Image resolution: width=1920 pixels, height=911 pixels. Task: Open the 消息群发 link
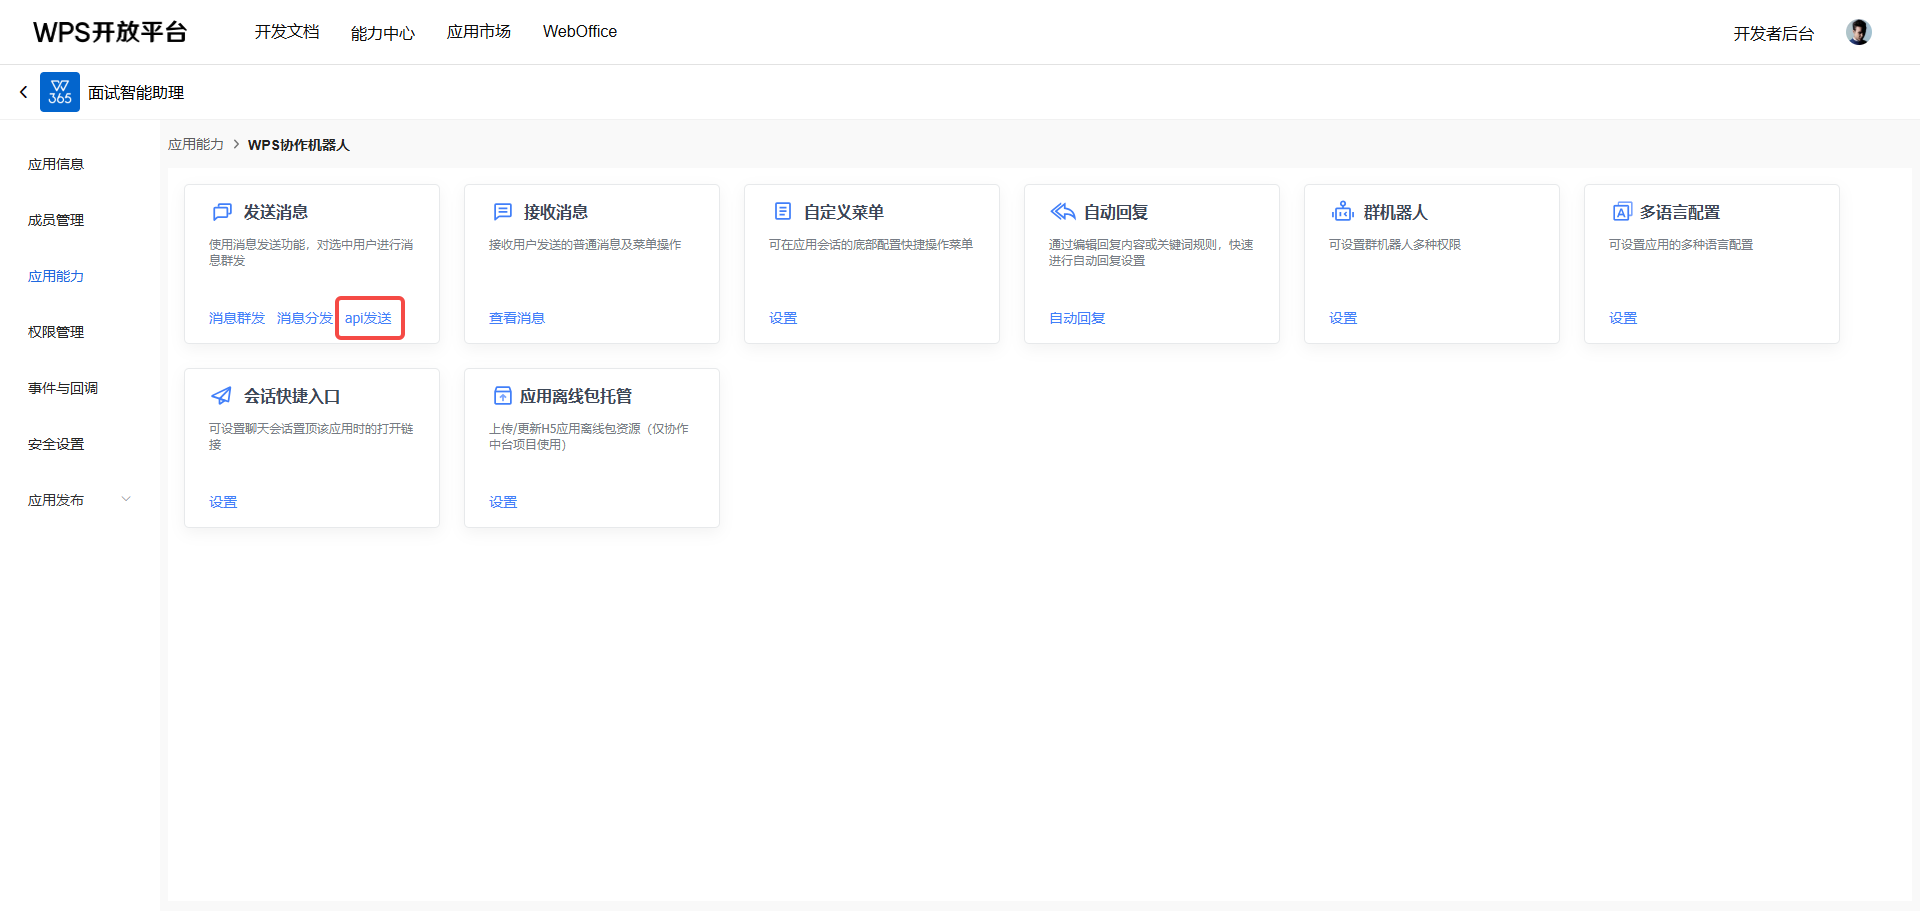click(237, 318)
